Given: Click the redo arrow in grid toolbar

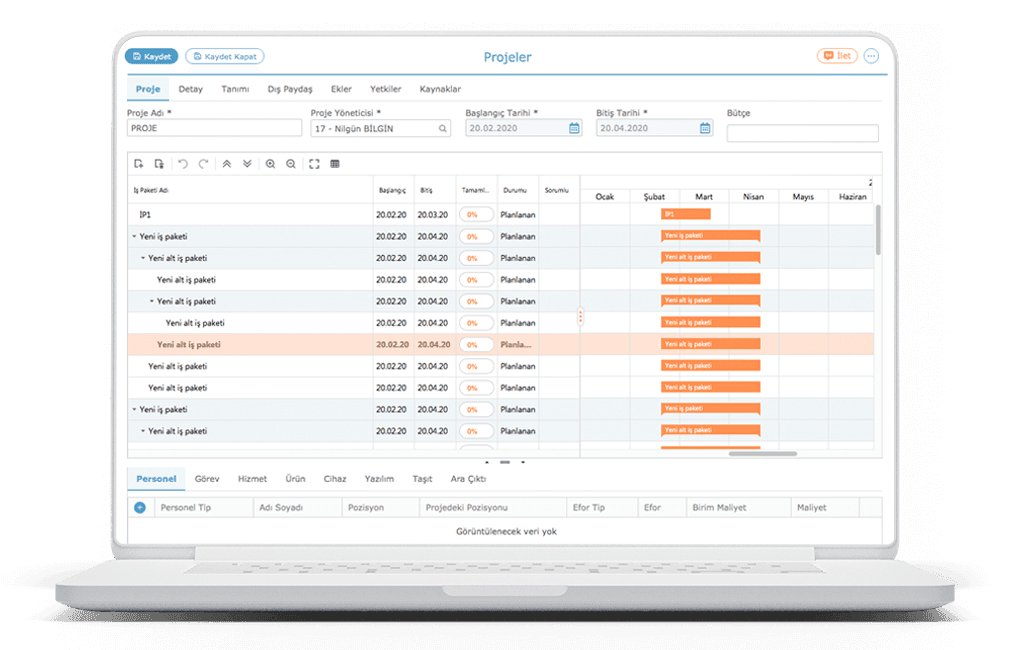Looking at the screenshot, I should [203, 164].
